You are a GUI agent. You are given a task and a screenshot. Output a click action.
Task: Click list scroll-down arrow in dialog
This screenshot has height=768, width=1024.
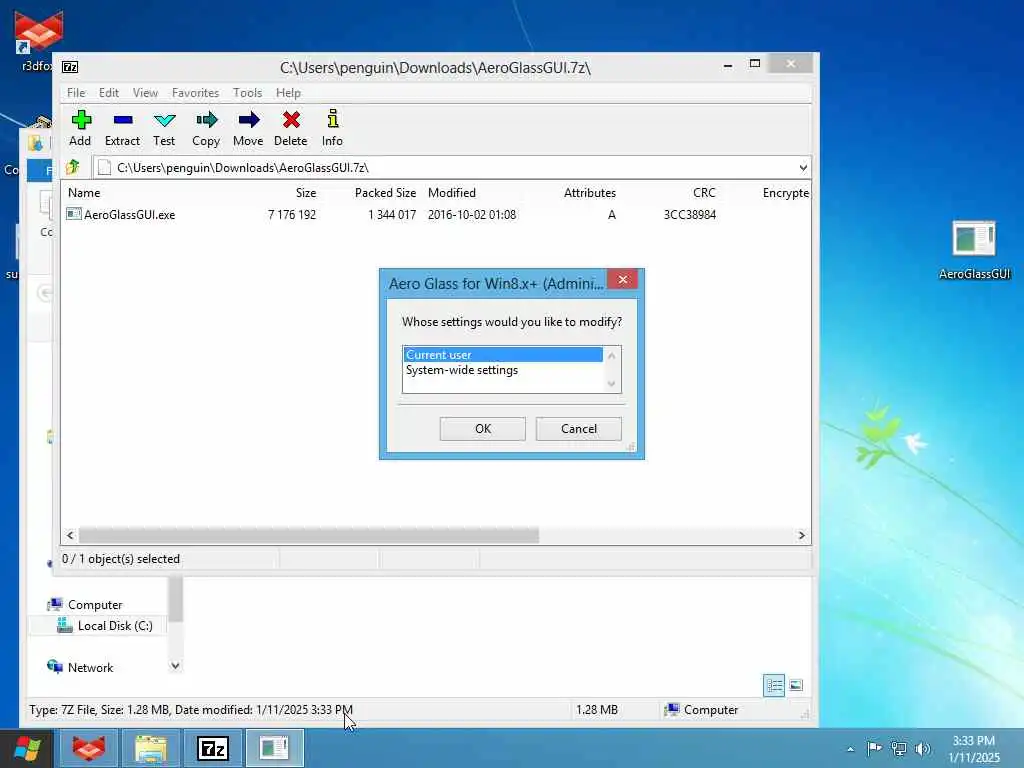point(611,384)
